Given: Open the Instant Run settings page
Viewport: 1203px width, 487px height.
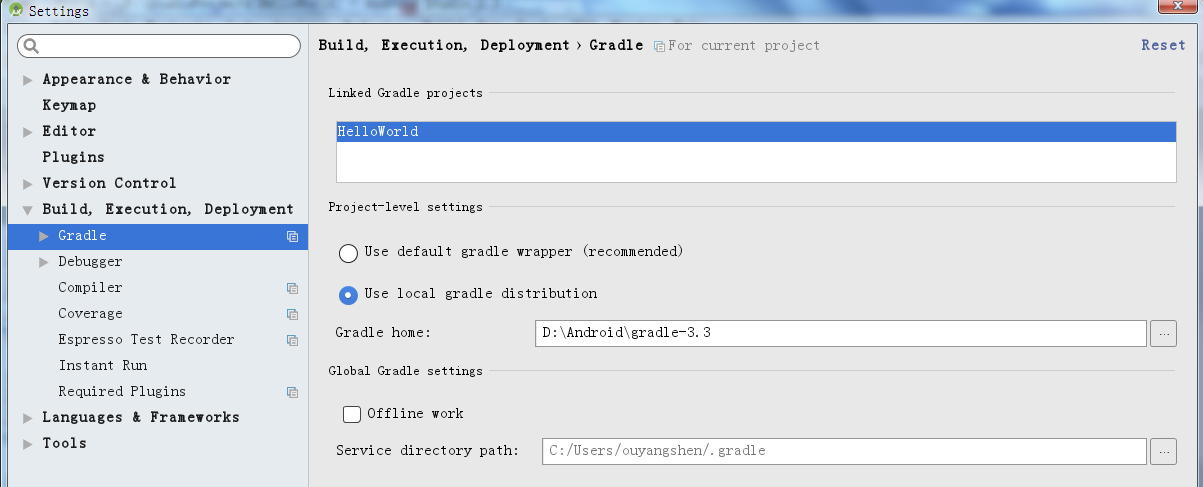Looking at the screenshot, I should point(102,366).
